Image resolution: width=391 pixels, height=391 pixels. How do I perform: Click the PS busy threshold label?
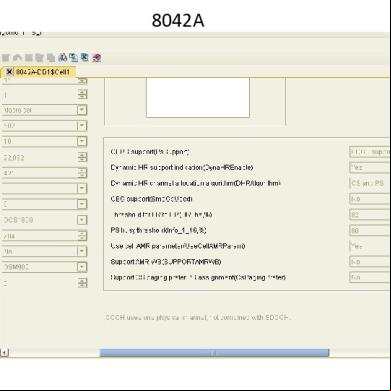tap(158, 230)
